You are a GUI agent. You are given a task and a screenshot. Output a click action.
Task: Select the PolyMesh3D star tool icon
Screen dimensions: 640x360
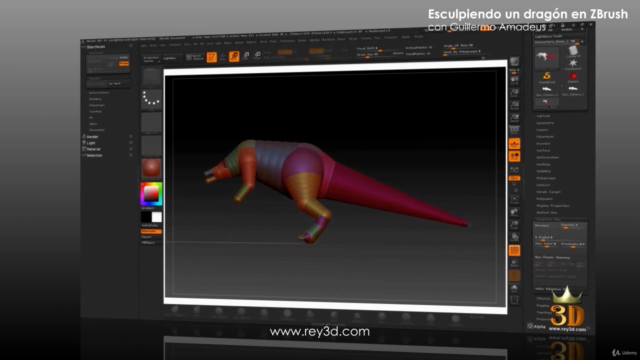pyautogui.click(x=573, y=64)
